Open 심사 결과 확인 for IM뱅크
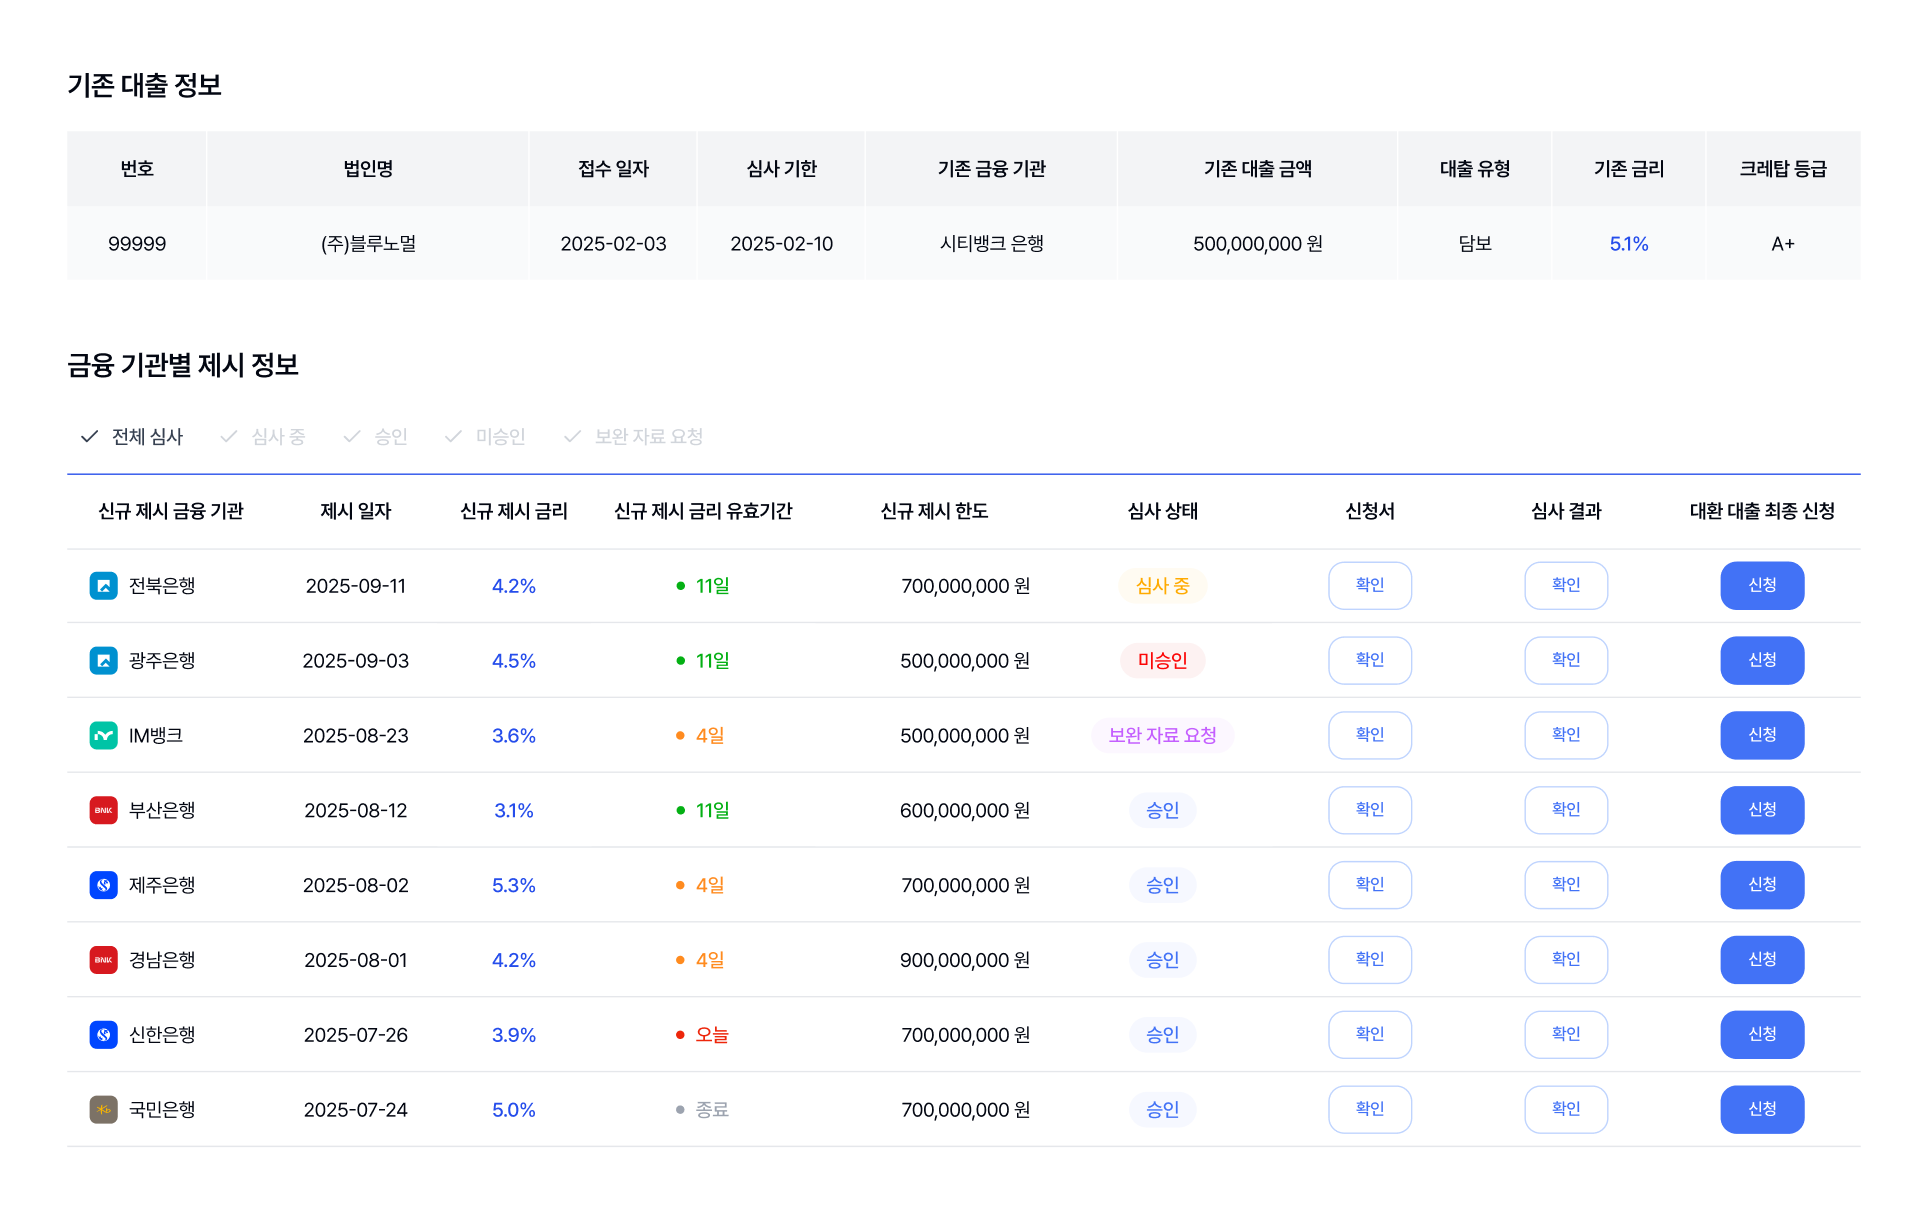The image size is (1928, 1215). pyautogui.click(x=1565, y=736)
